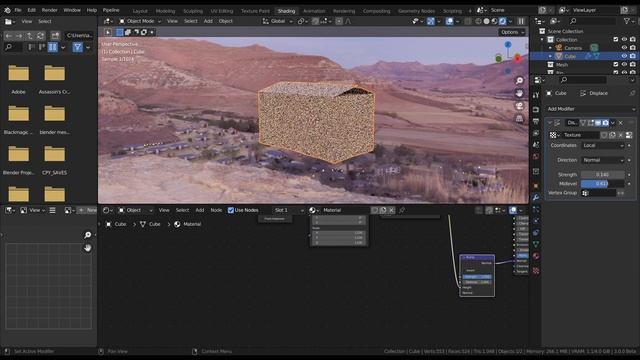The image size is (640, 360).
Task: Hide Cube in viewport via eye icon
Action: [x=624, y=56]
